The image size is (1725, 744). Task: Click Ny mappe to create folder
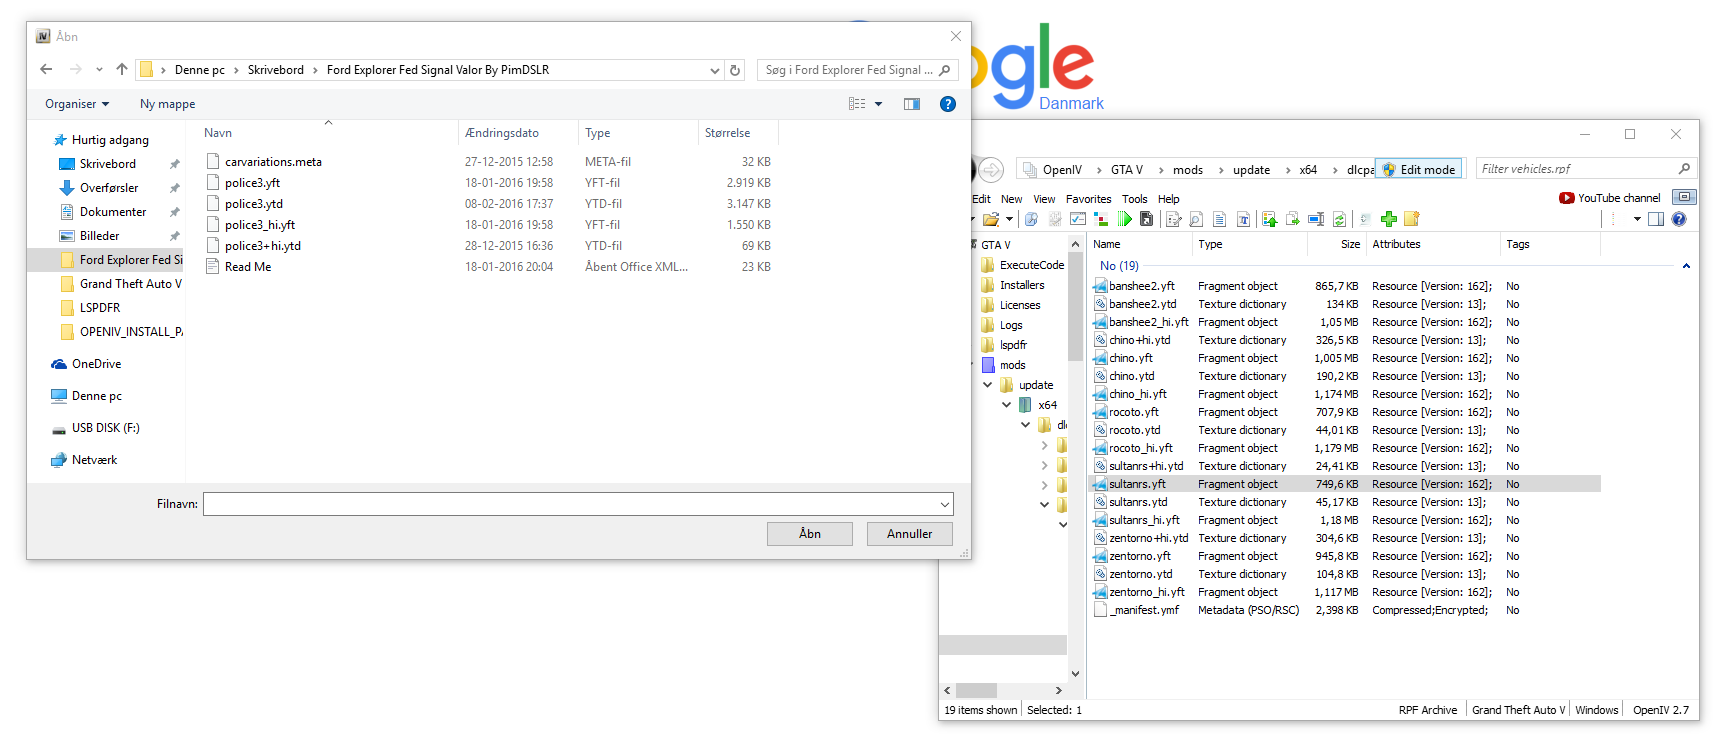pos(167,104)
